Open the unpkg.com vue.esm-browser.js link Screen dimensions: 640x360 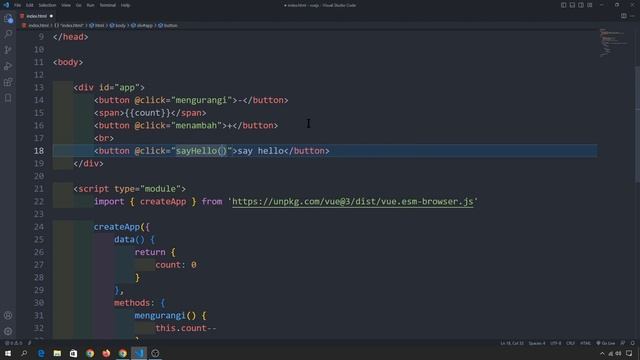tap(353, 202)
